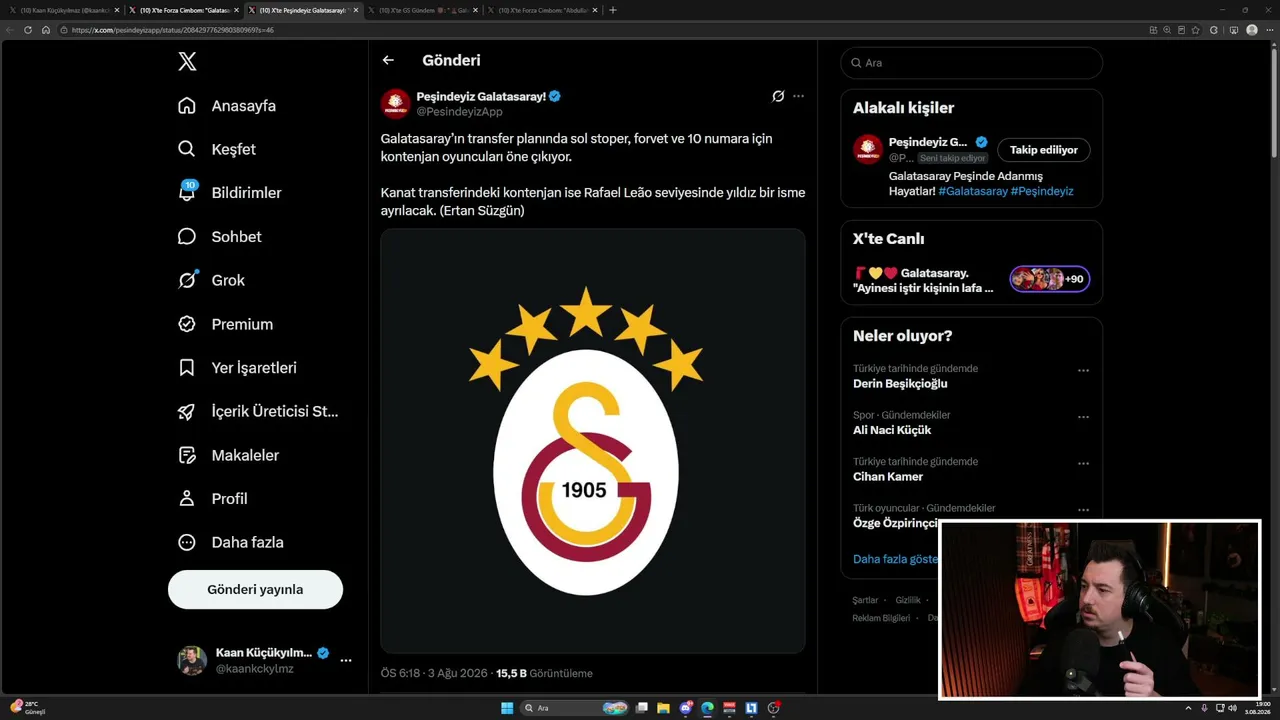The height and width of the screenshot is (720, 1280).
Task: Open Bildirimler notifications bell
Action: 229,193
